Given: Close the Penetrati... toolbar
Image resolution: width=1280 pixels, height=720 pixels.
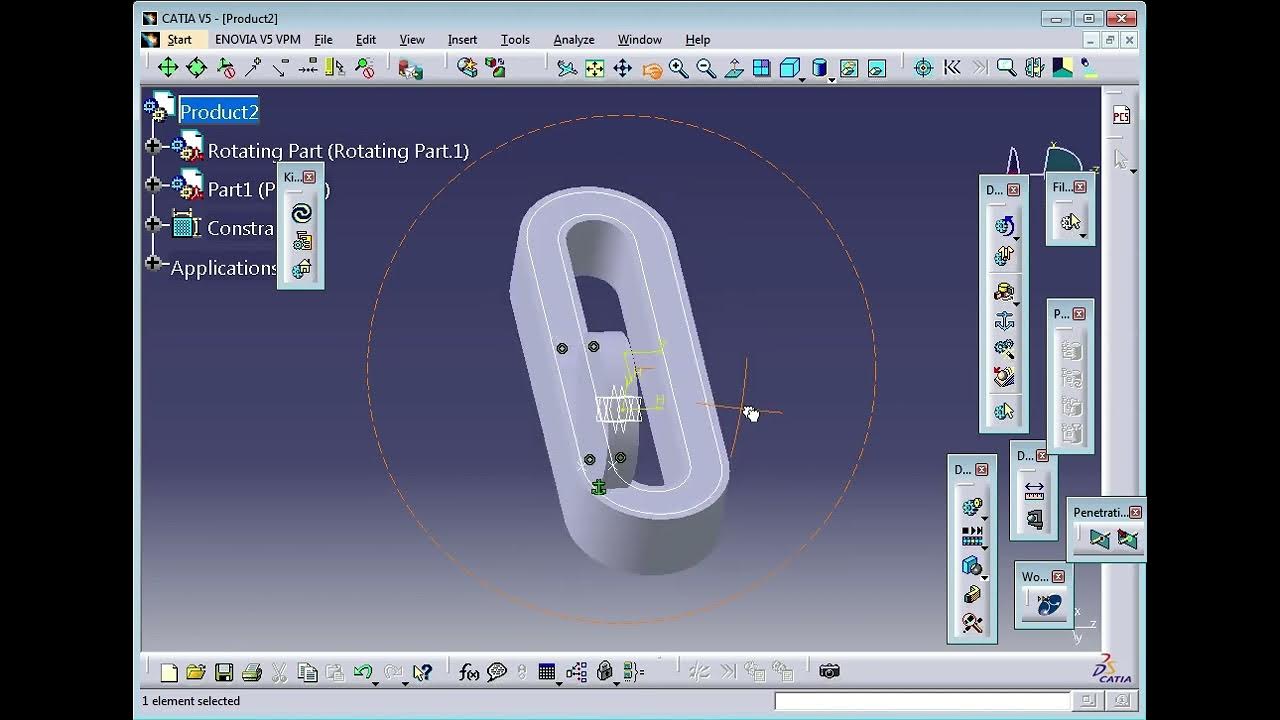Looking at the screenshot, I should pos(1135,512).
